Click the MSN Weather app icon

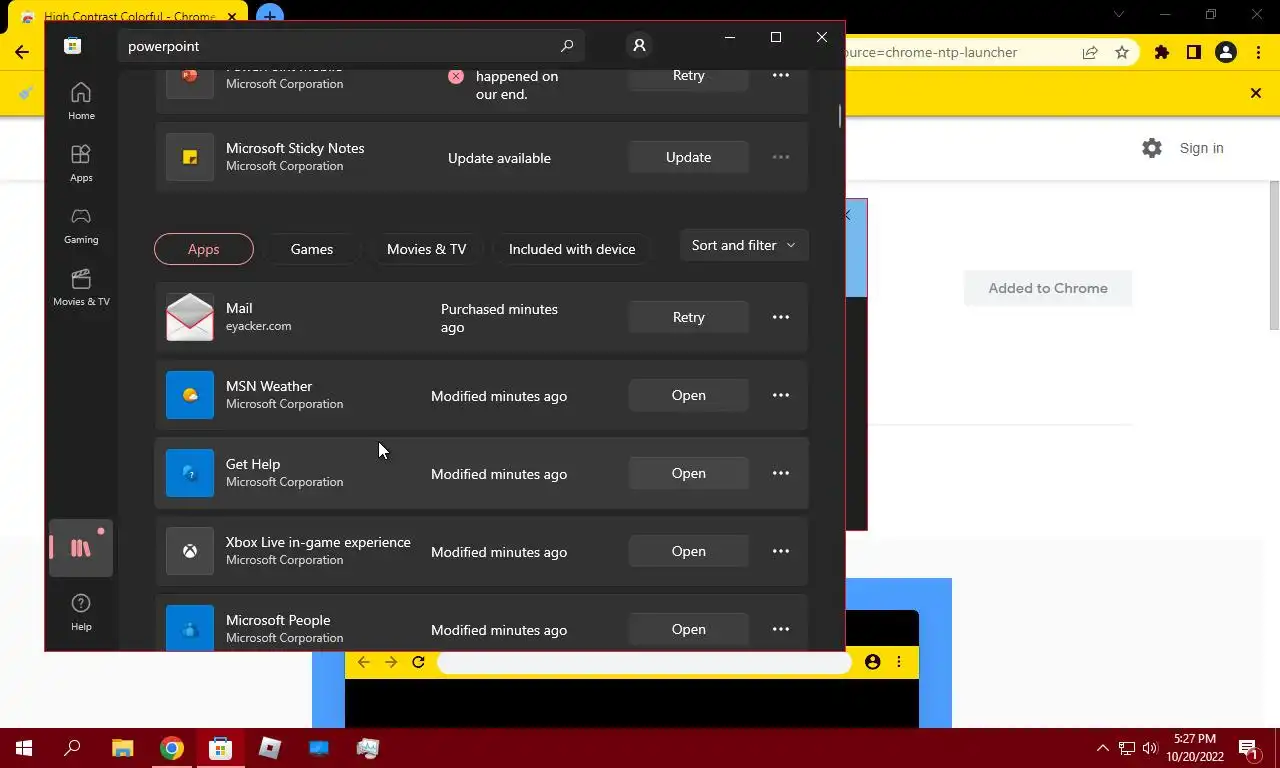click(x=190, y=395)
